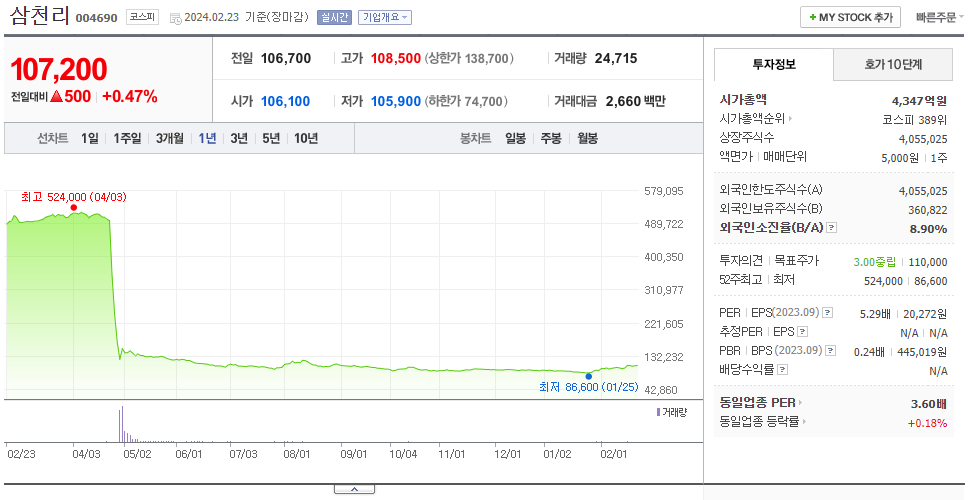Show the 주봉 candle chart
The height and width of the screenshot is (500, 968).
click(551, 138)
